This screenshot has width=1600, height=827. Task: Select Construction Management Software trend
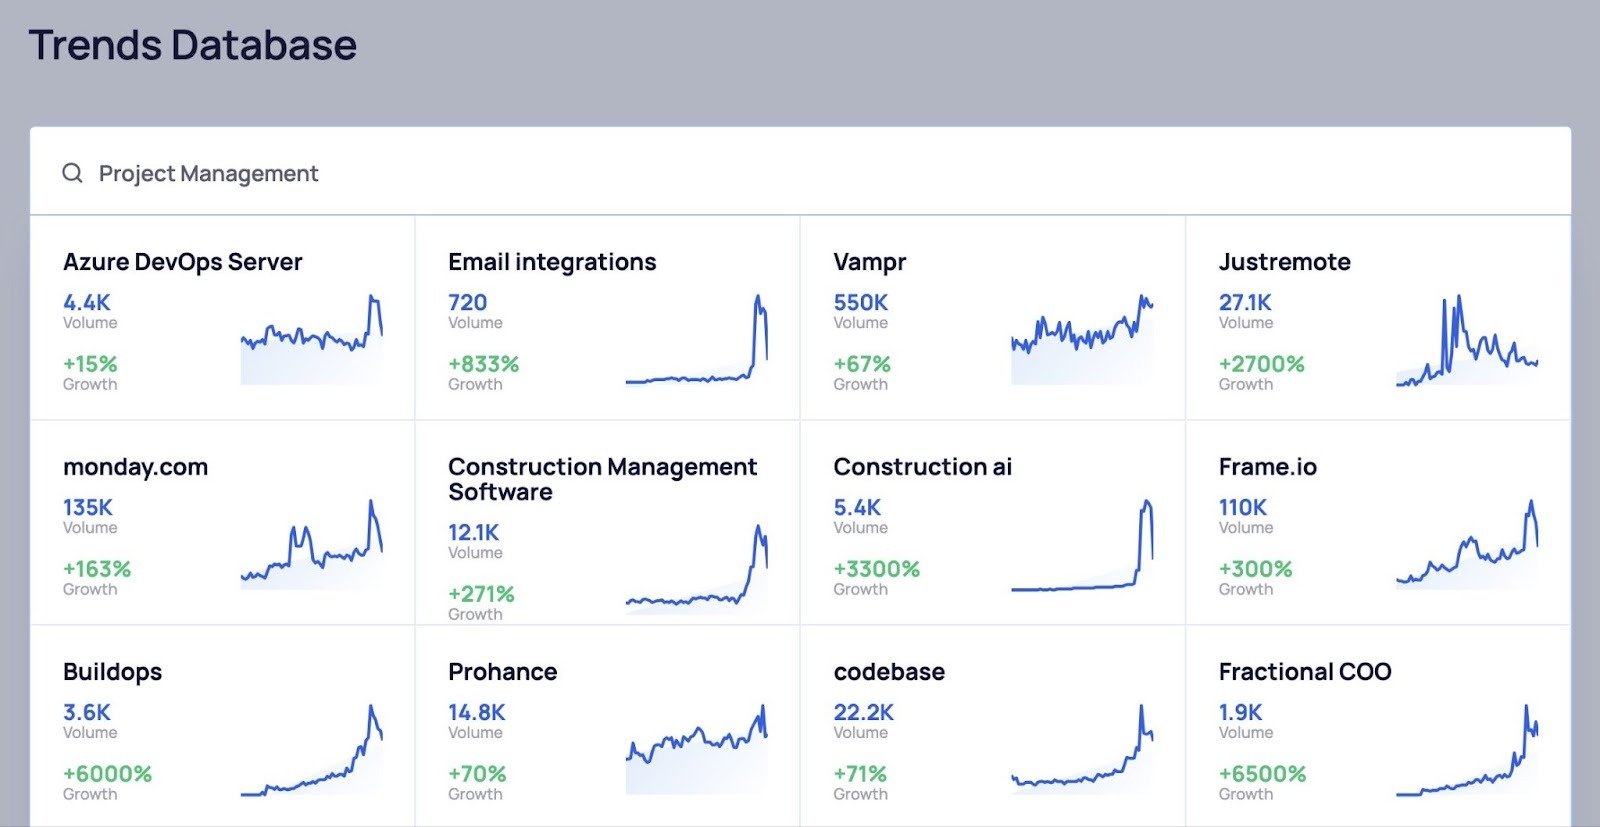(603, 479)
